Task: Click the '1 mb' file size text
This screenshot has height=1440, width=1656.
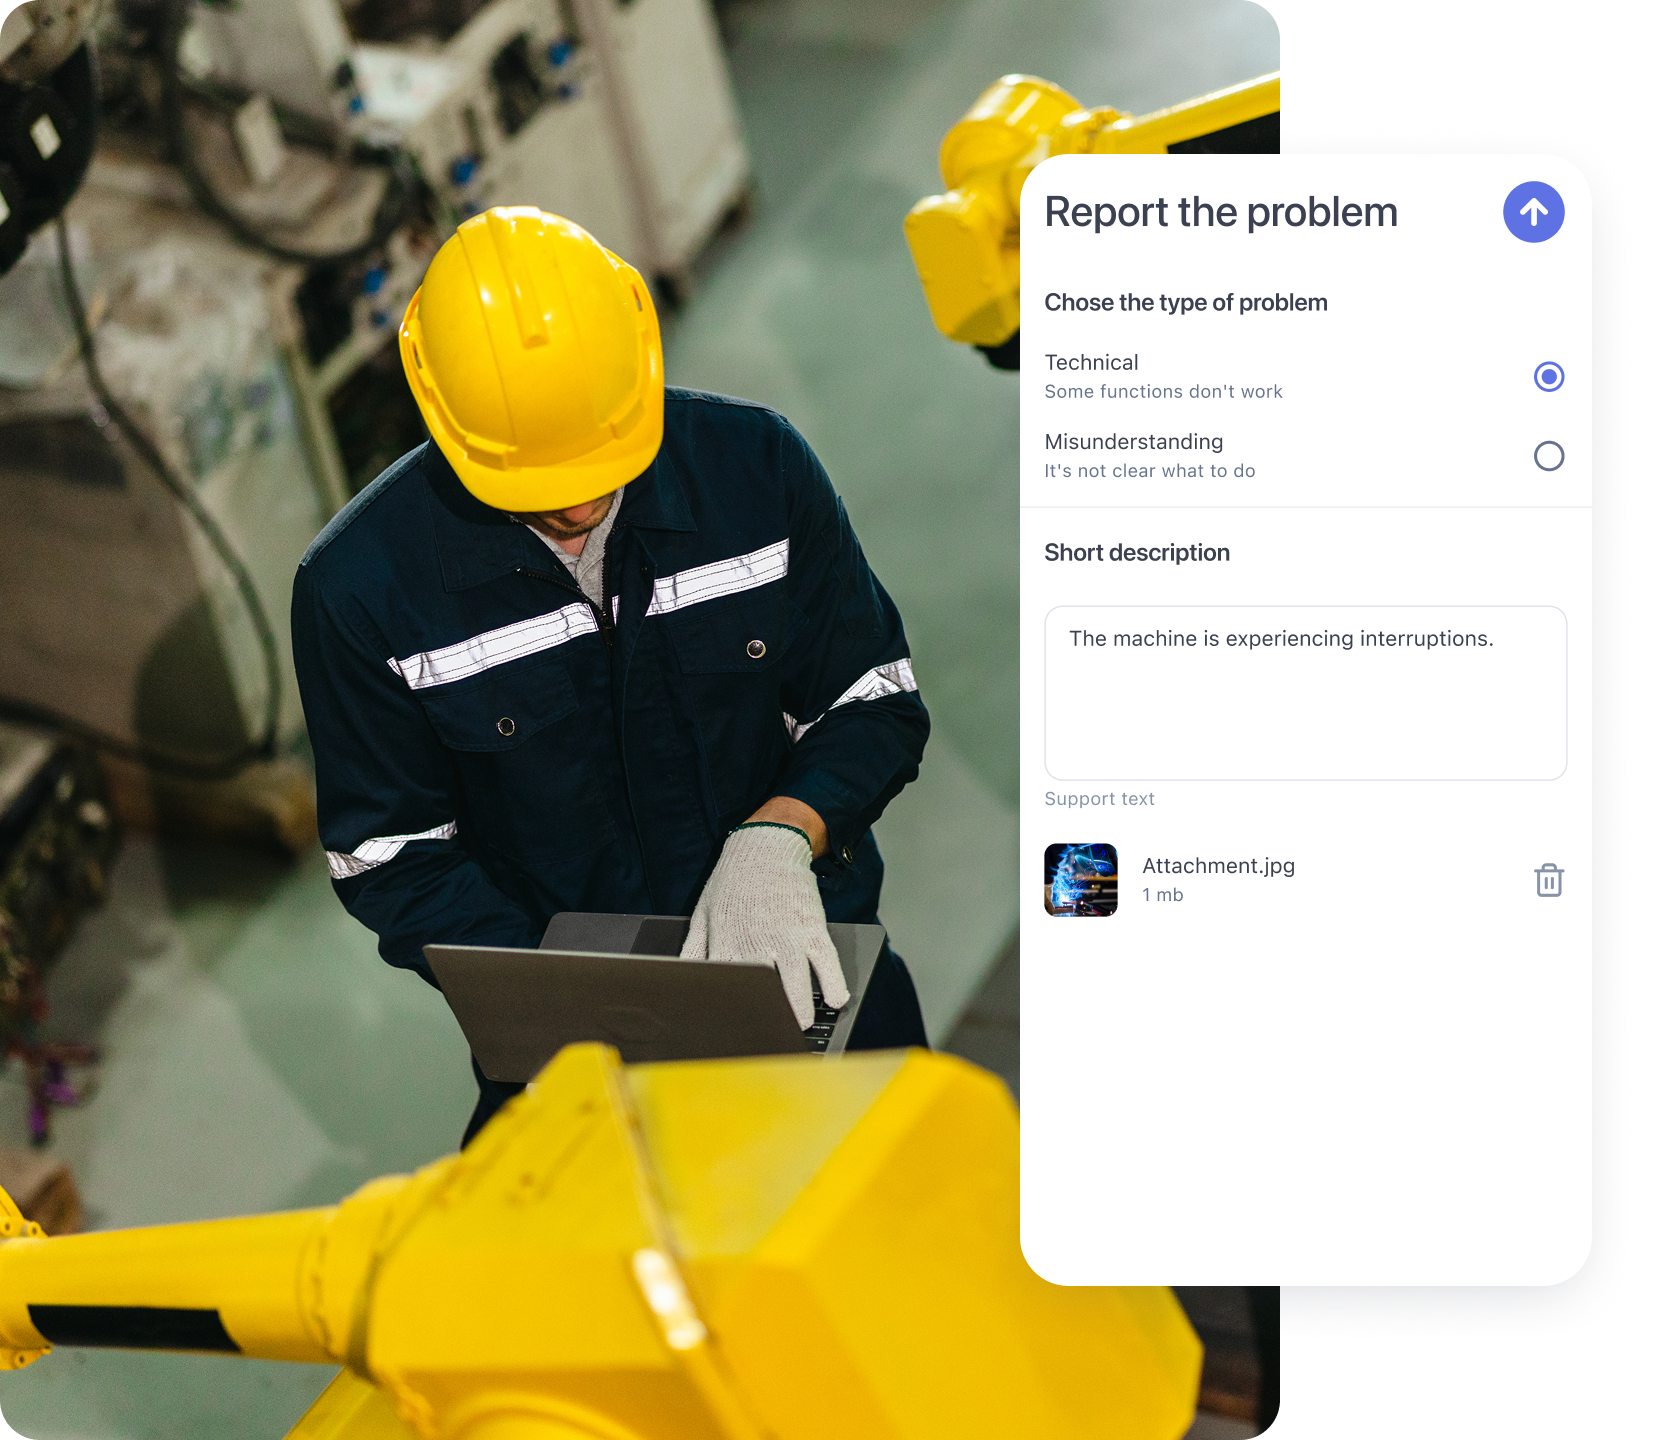Action: point(1162,895)
